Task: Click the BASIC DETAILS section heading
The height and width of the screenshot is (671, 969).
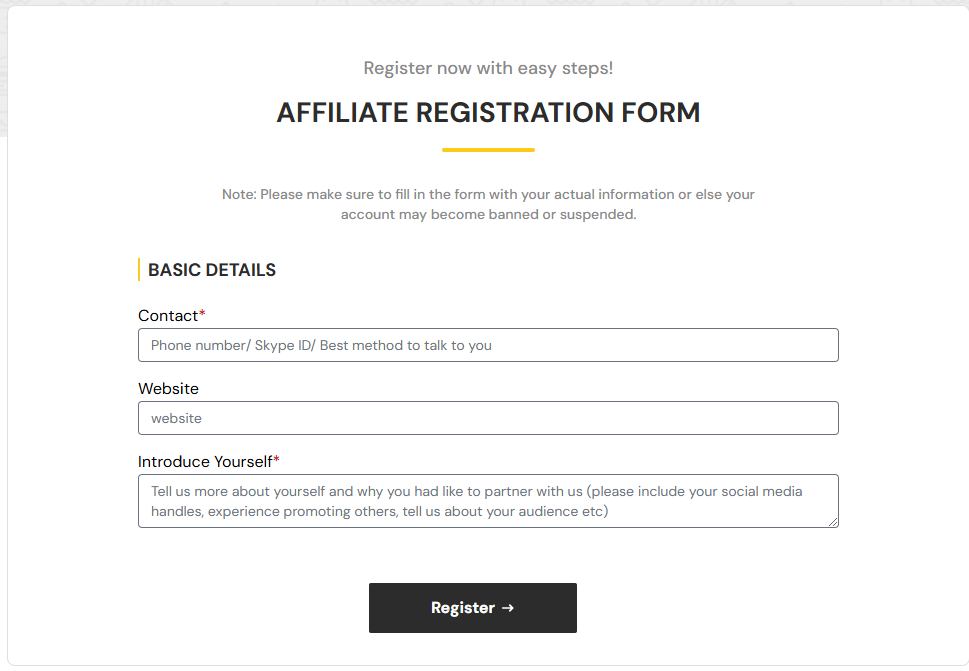Action: 212,270
